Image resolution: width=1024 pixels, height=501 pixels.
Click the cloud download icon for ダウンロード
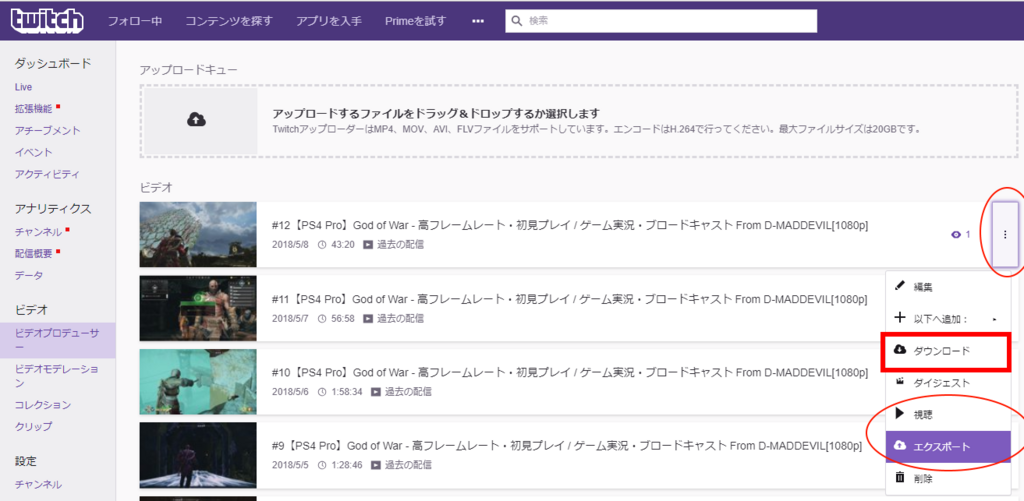click(x=899, y=350)
